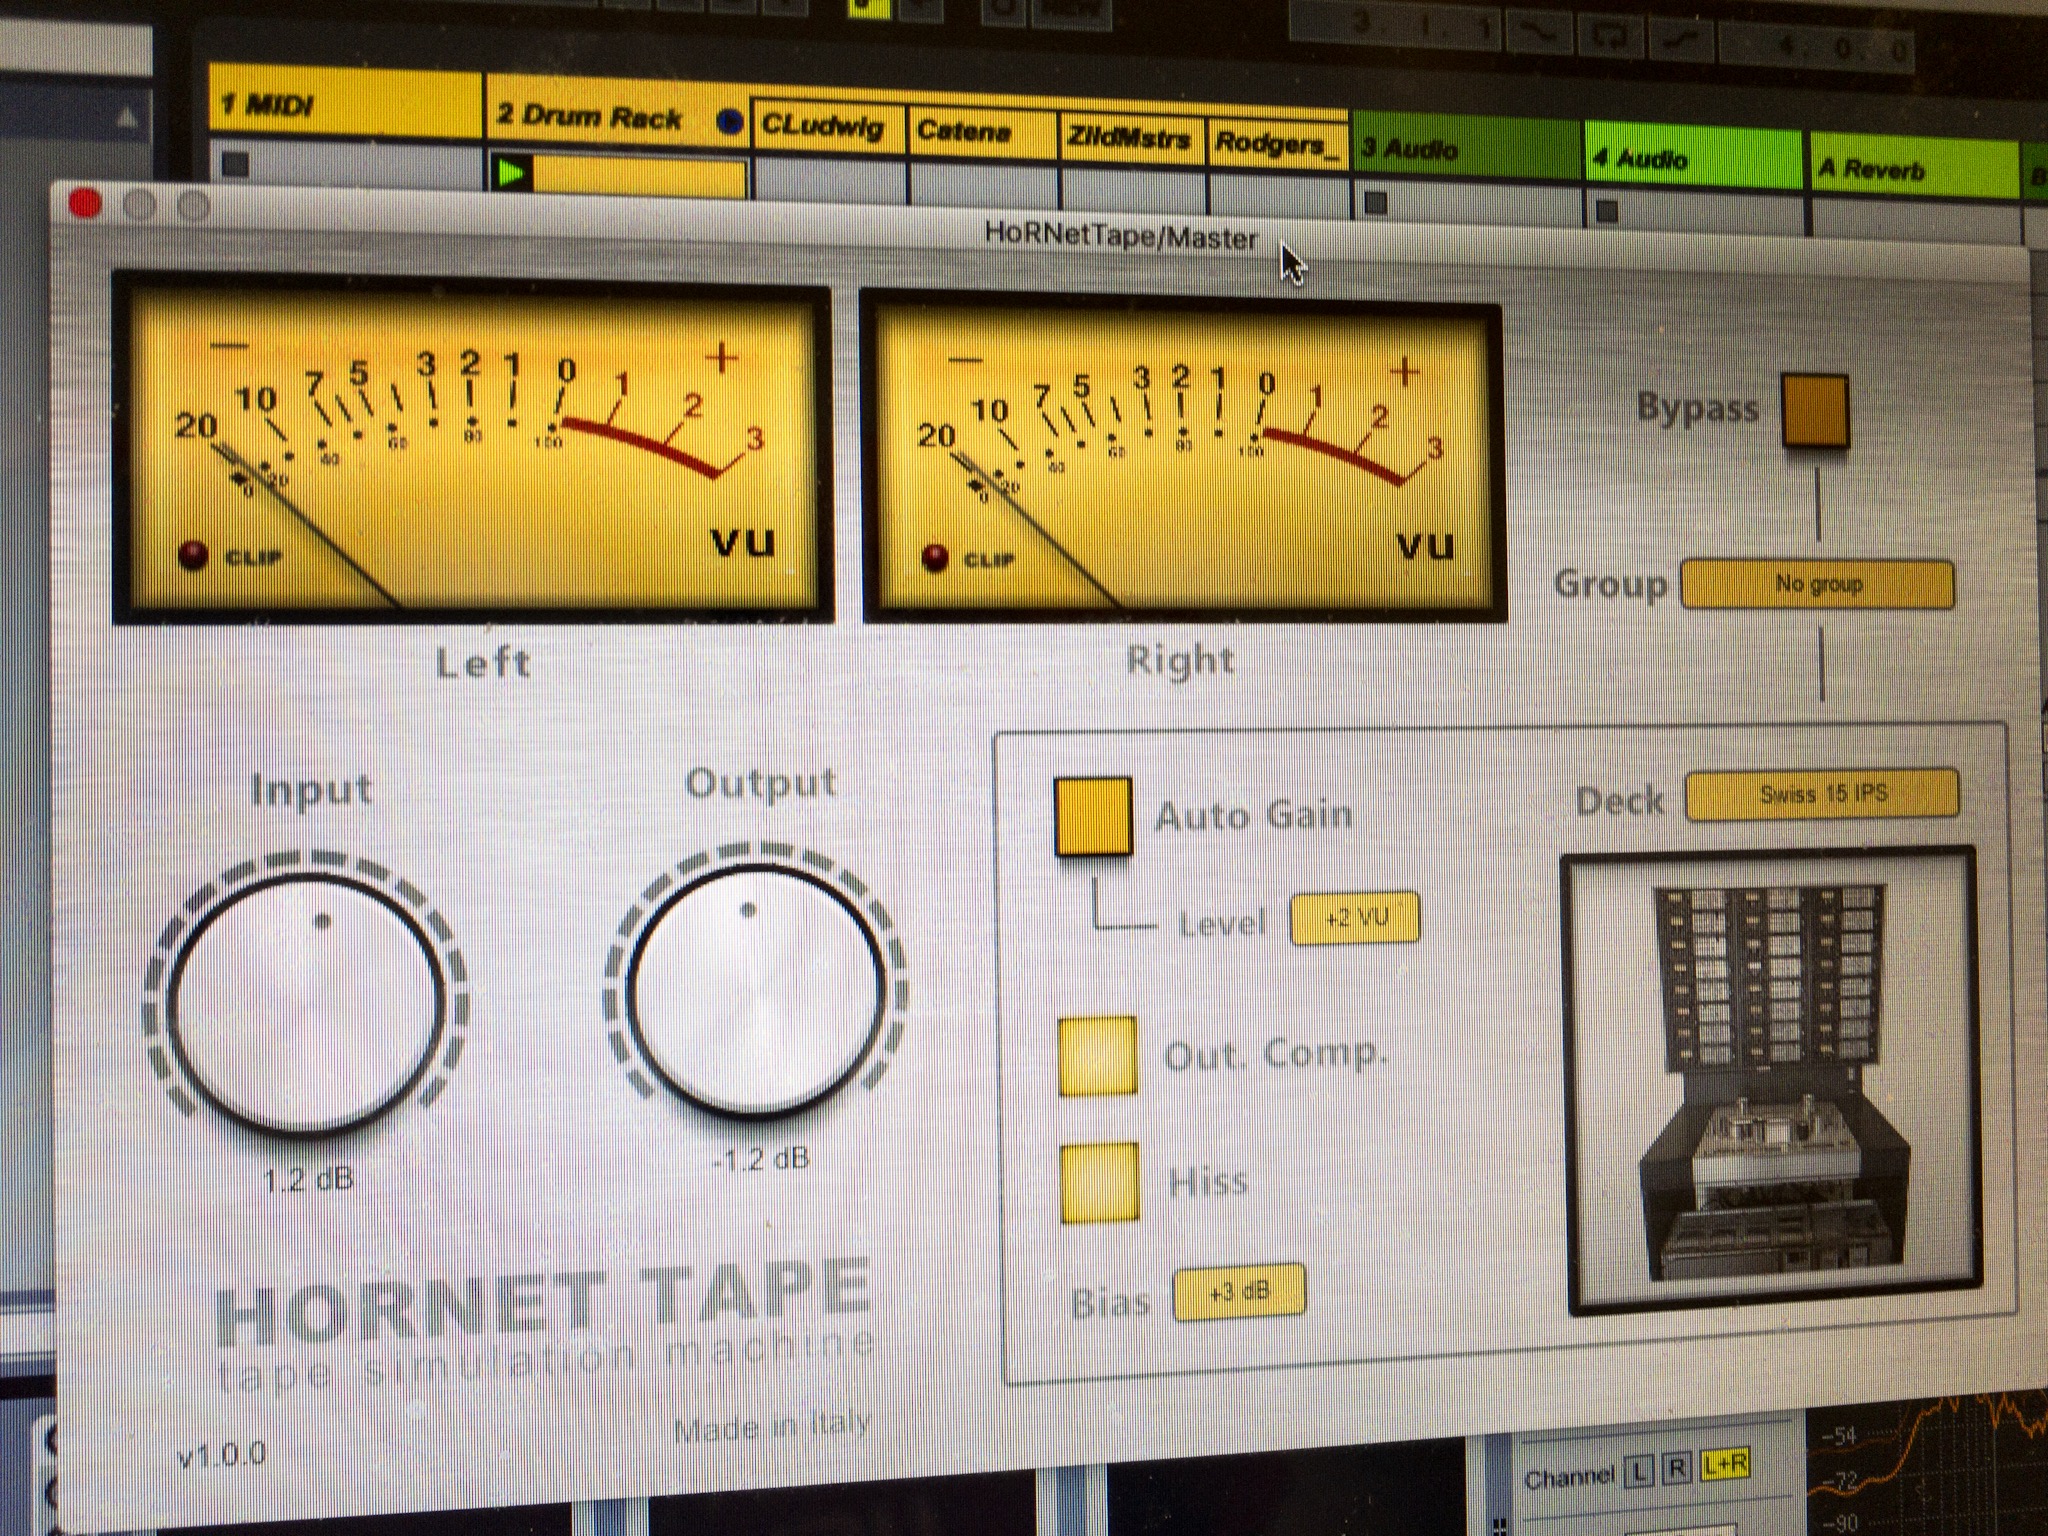Click the punch-in icon left of the loop button
Viewport: 2048px width, 1536px height.
[x=1539, y=30]
